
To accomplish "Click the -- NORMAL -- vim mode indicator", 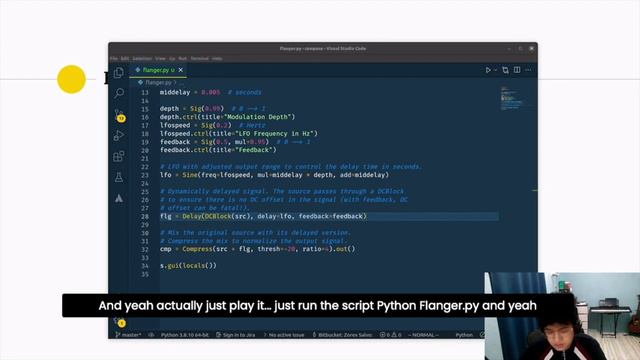I will 423,335.
